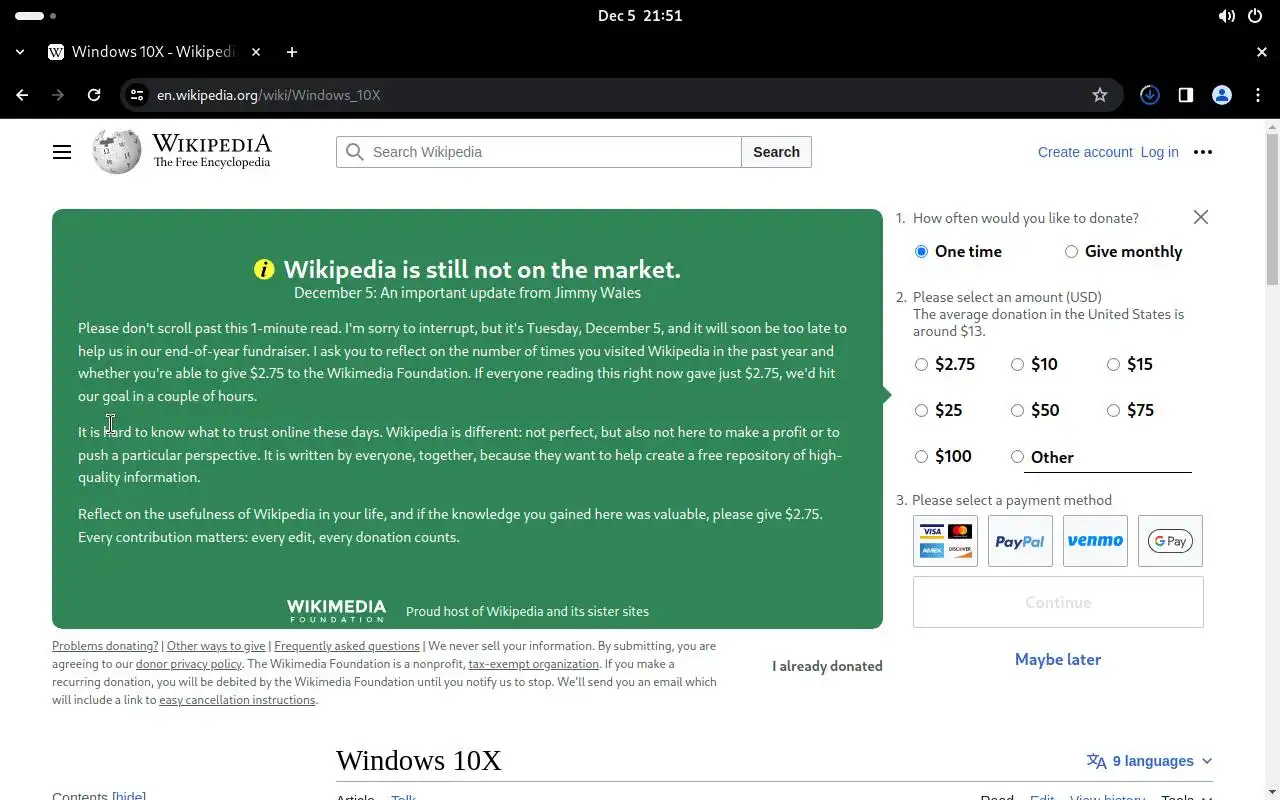Screen dimensions: 1280x800
Task: Click the Continue button
Action: click(x=1058, y=602)
